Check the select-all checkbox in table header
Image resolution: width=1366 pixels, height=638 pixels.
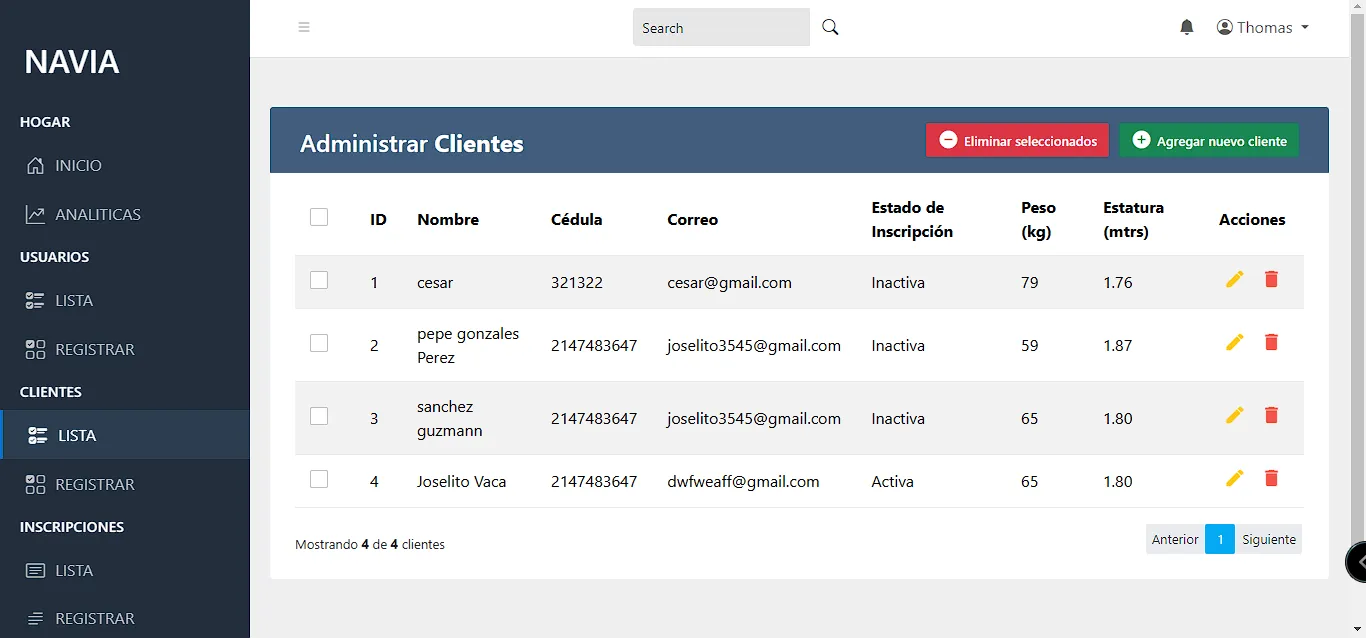click(319, 217)
